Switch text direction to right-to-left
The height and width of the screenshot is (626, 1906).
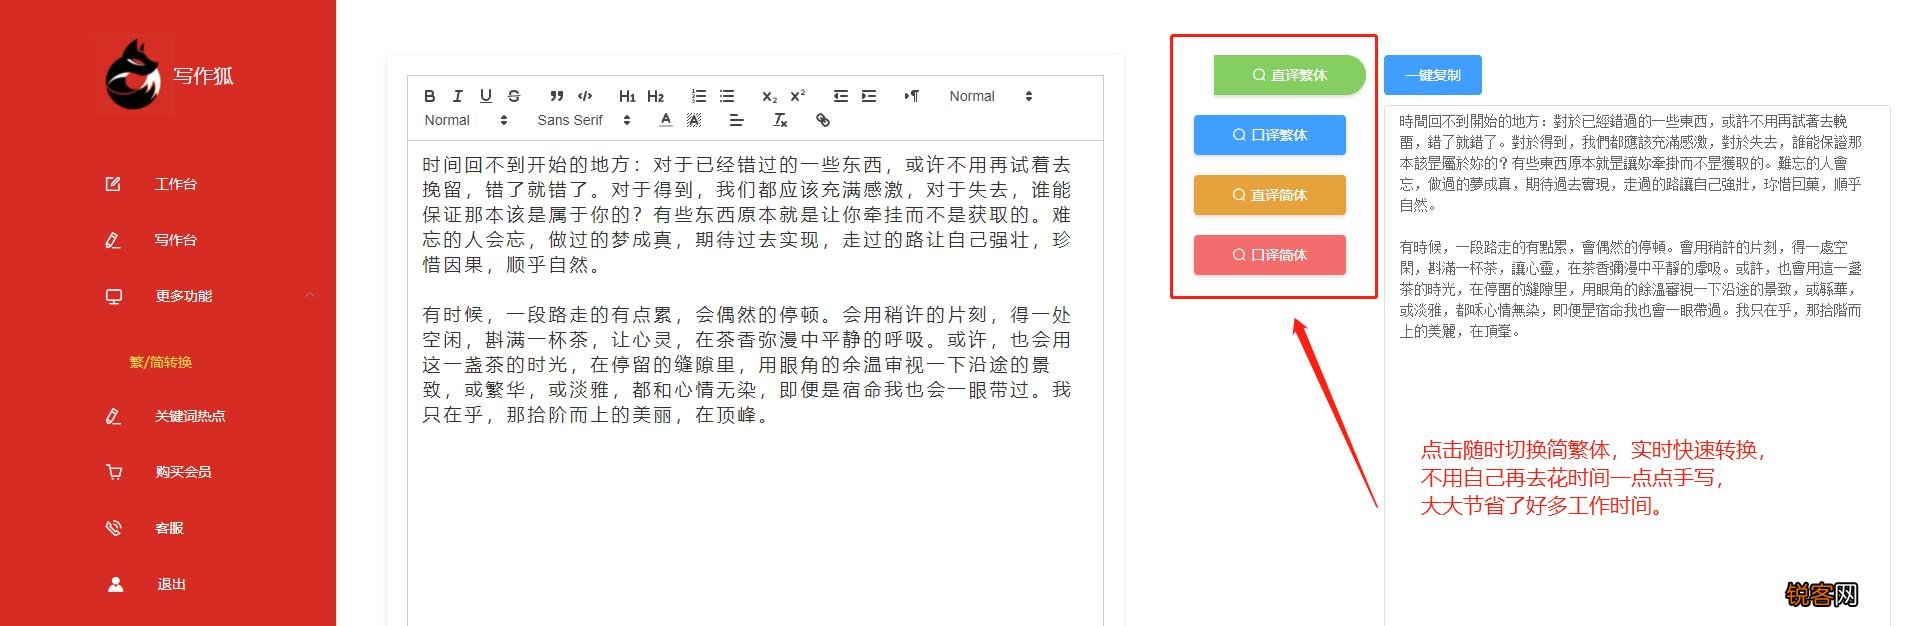[911, 96]
